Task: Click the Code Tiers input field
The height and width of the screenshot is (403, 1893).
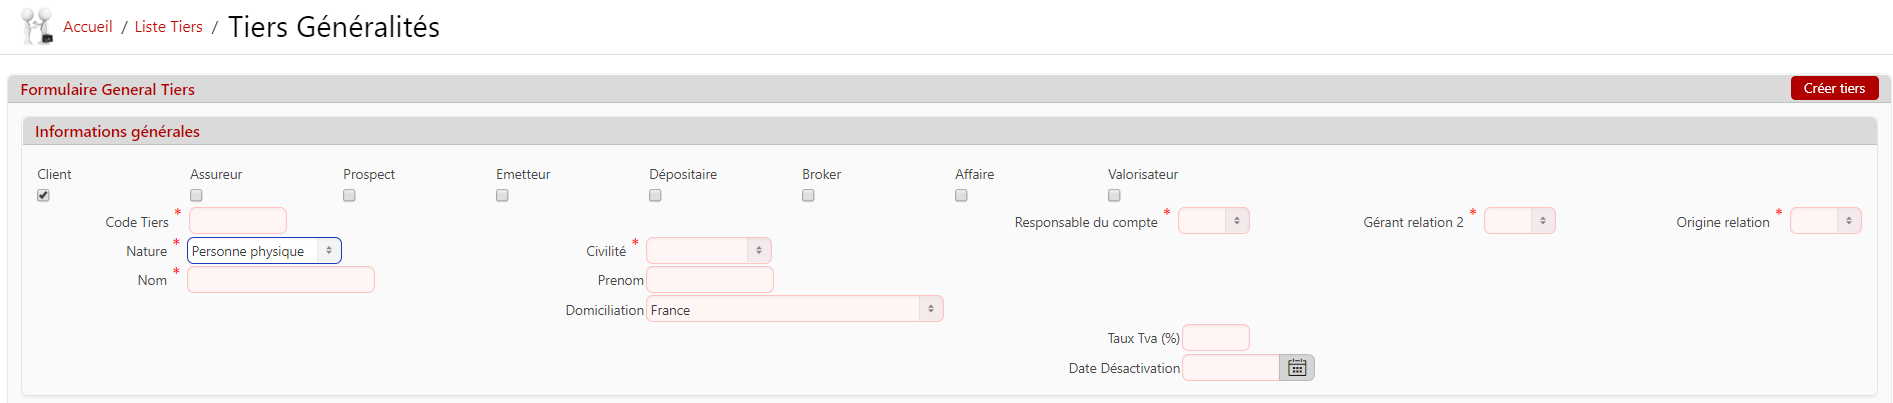Action: (238, 221)
